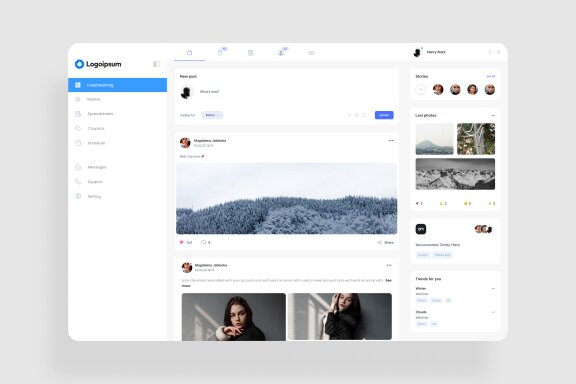This screenshot has width=576, height=384.
Task: Click the rightmost attachment icon beside Upload
Action: pos(364,115)
